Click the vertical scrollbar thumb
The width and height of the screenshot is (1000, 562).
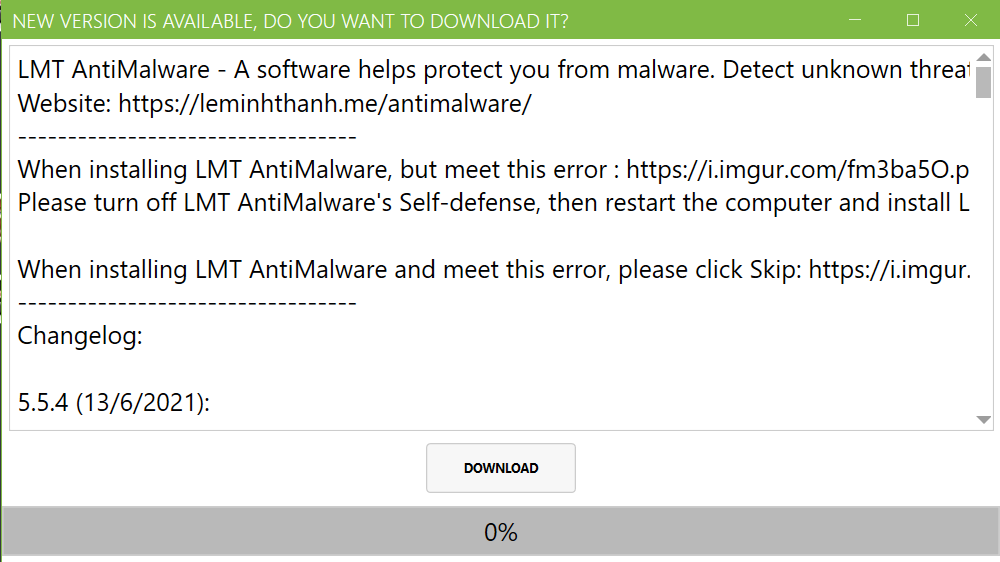coord(983,84)
